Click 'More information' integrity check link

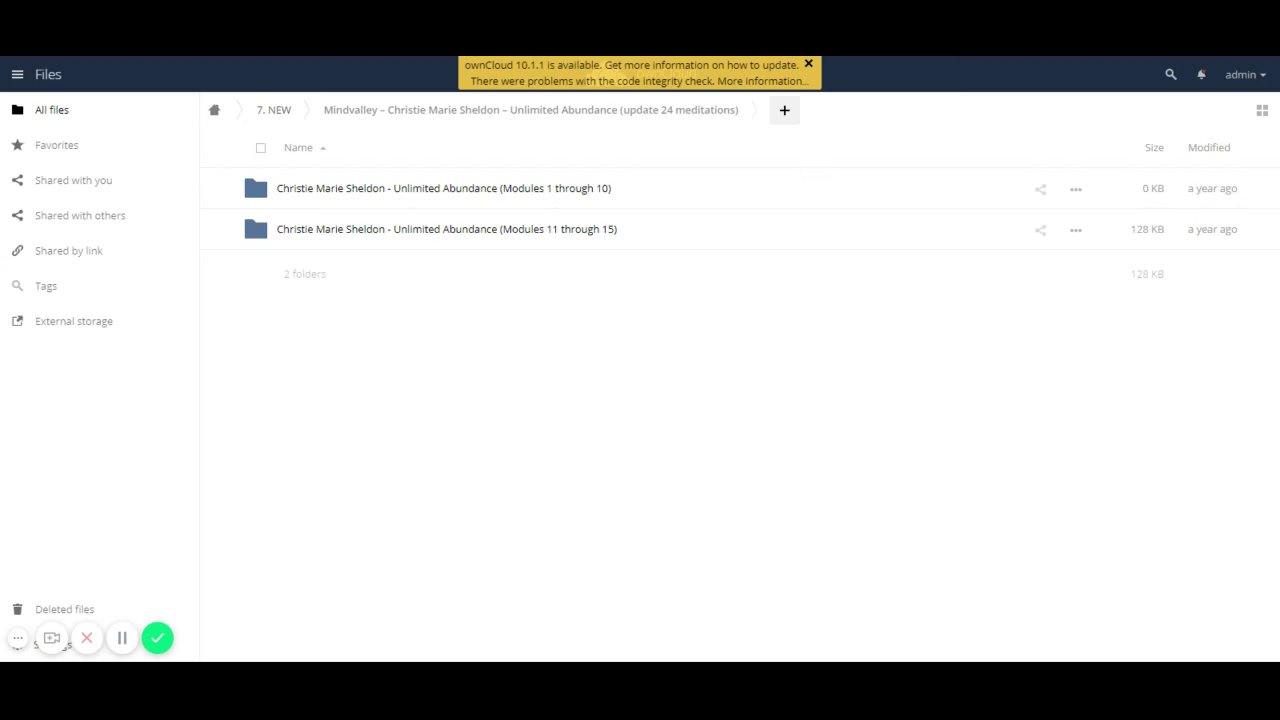tap(763, 81)
